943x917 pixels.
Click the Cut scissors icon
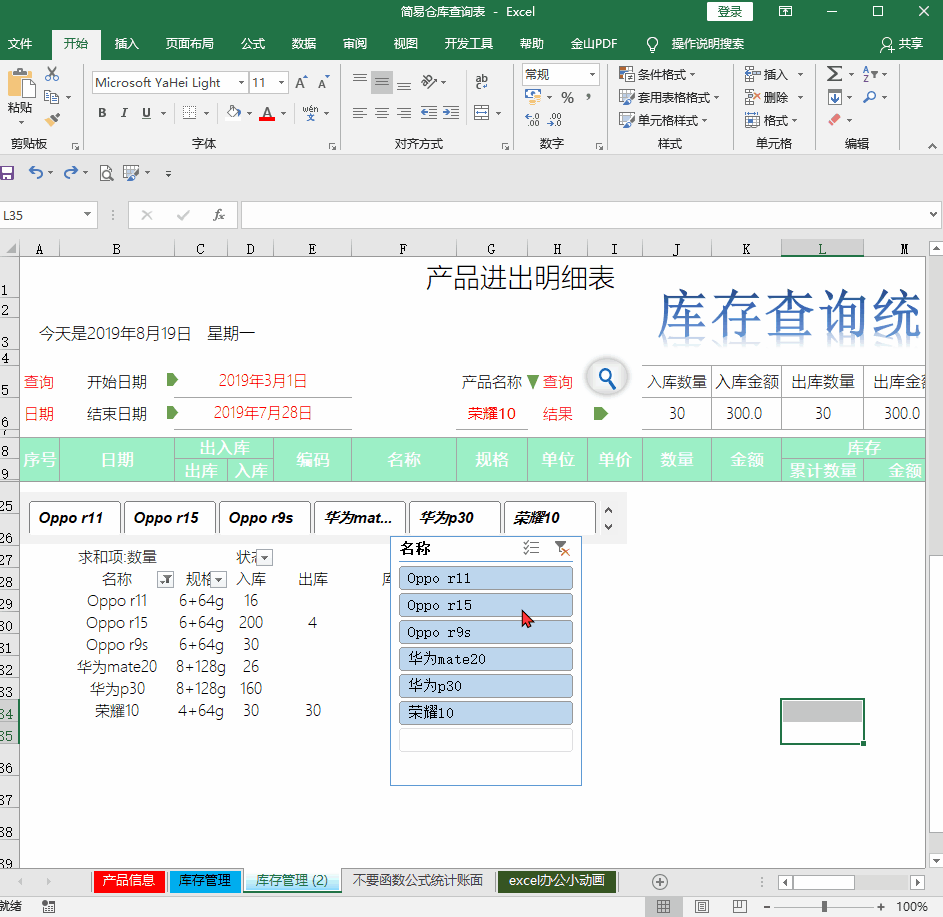click(52, 74)
